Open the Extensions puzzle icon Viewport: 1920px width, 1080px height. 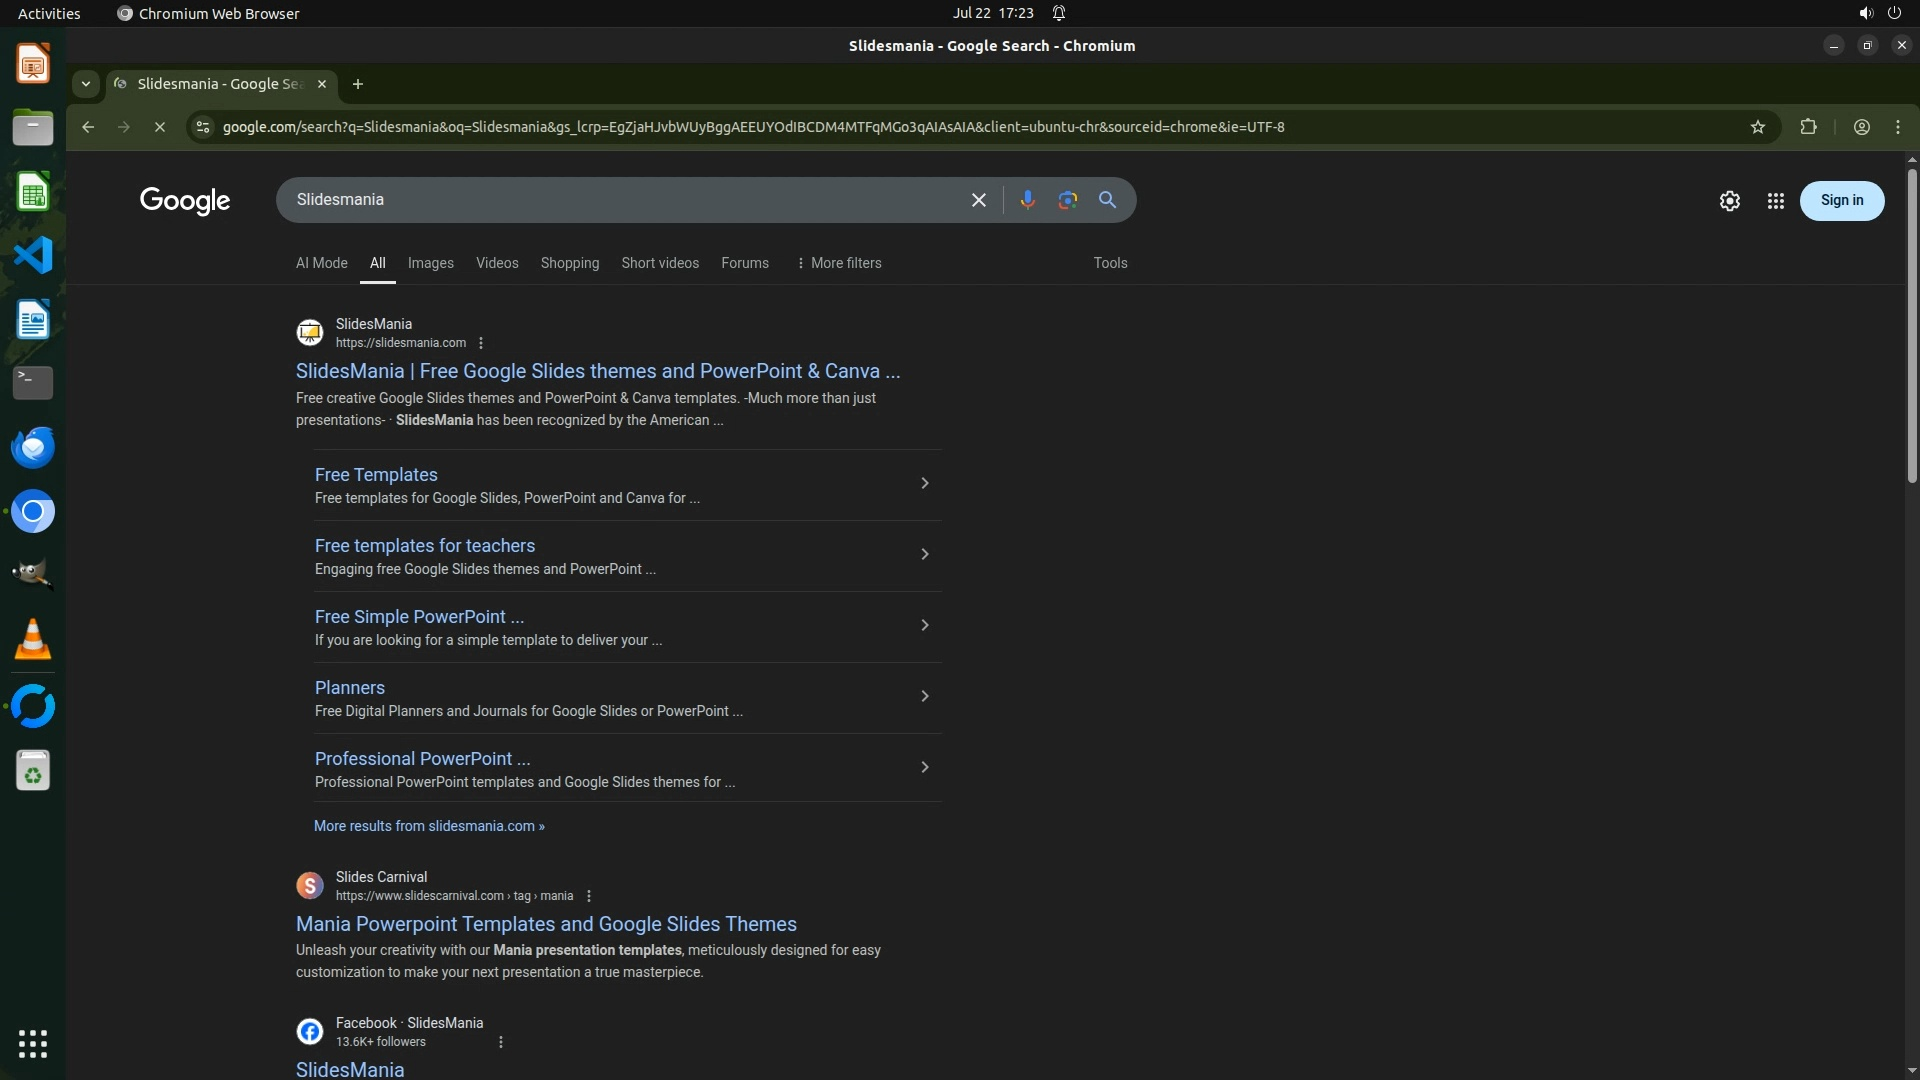1808,127
